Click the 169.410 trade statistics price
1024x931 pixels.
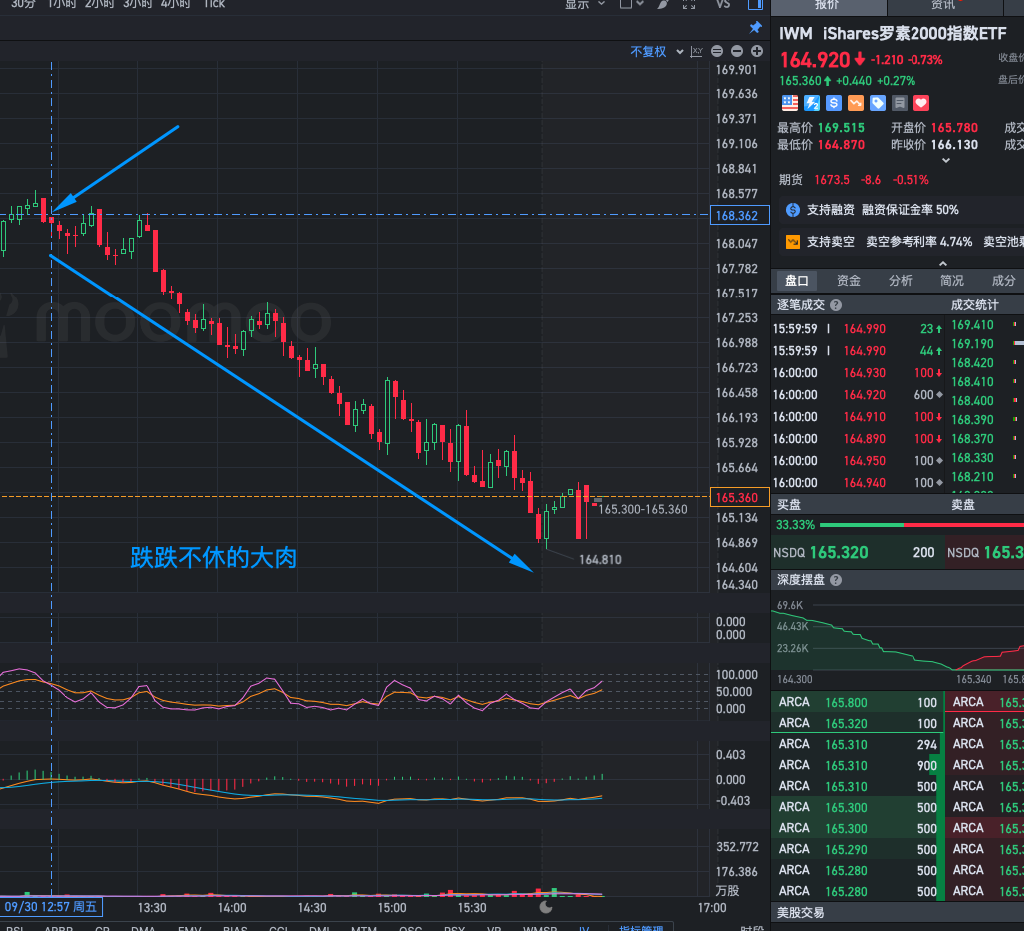(x=972, y=324)
